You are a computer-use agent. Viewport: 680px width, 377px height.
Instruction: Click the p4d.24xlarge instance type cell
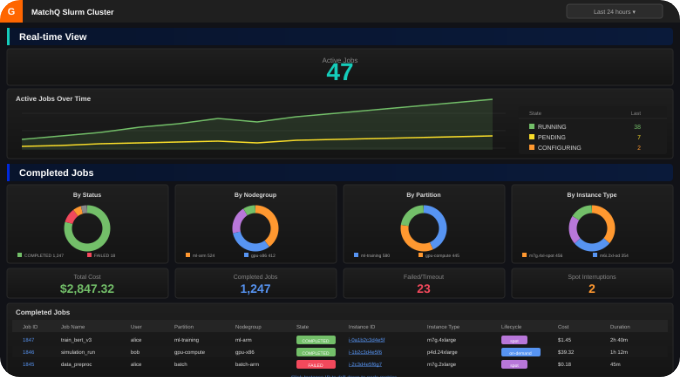point(442,352)
